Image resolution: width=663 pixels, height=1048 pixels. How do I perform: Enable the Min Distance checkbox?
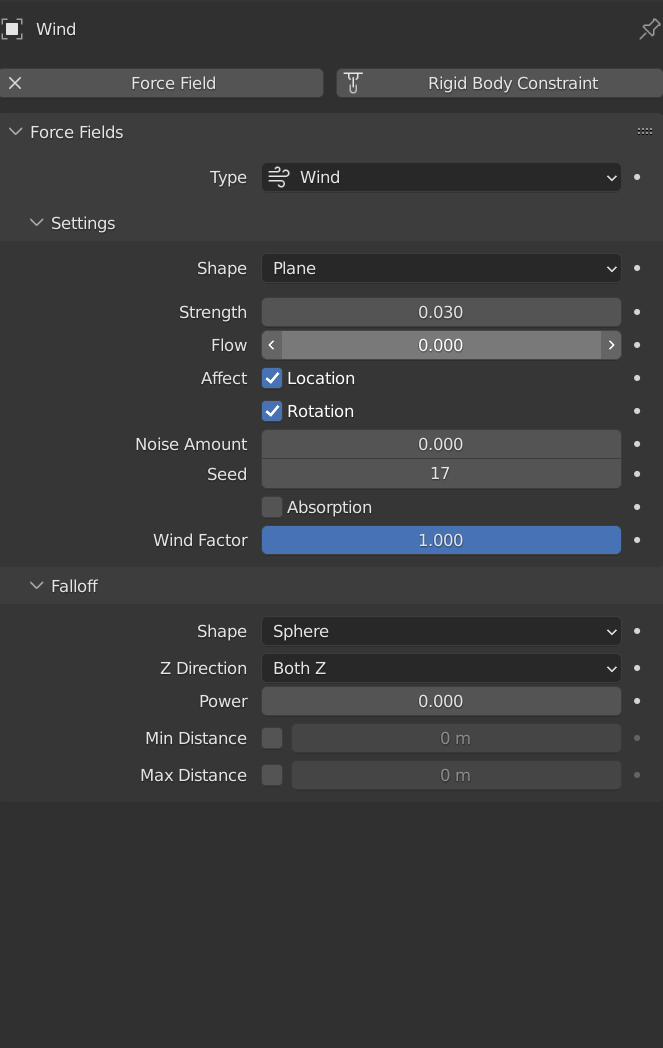[x=272, y=738]
